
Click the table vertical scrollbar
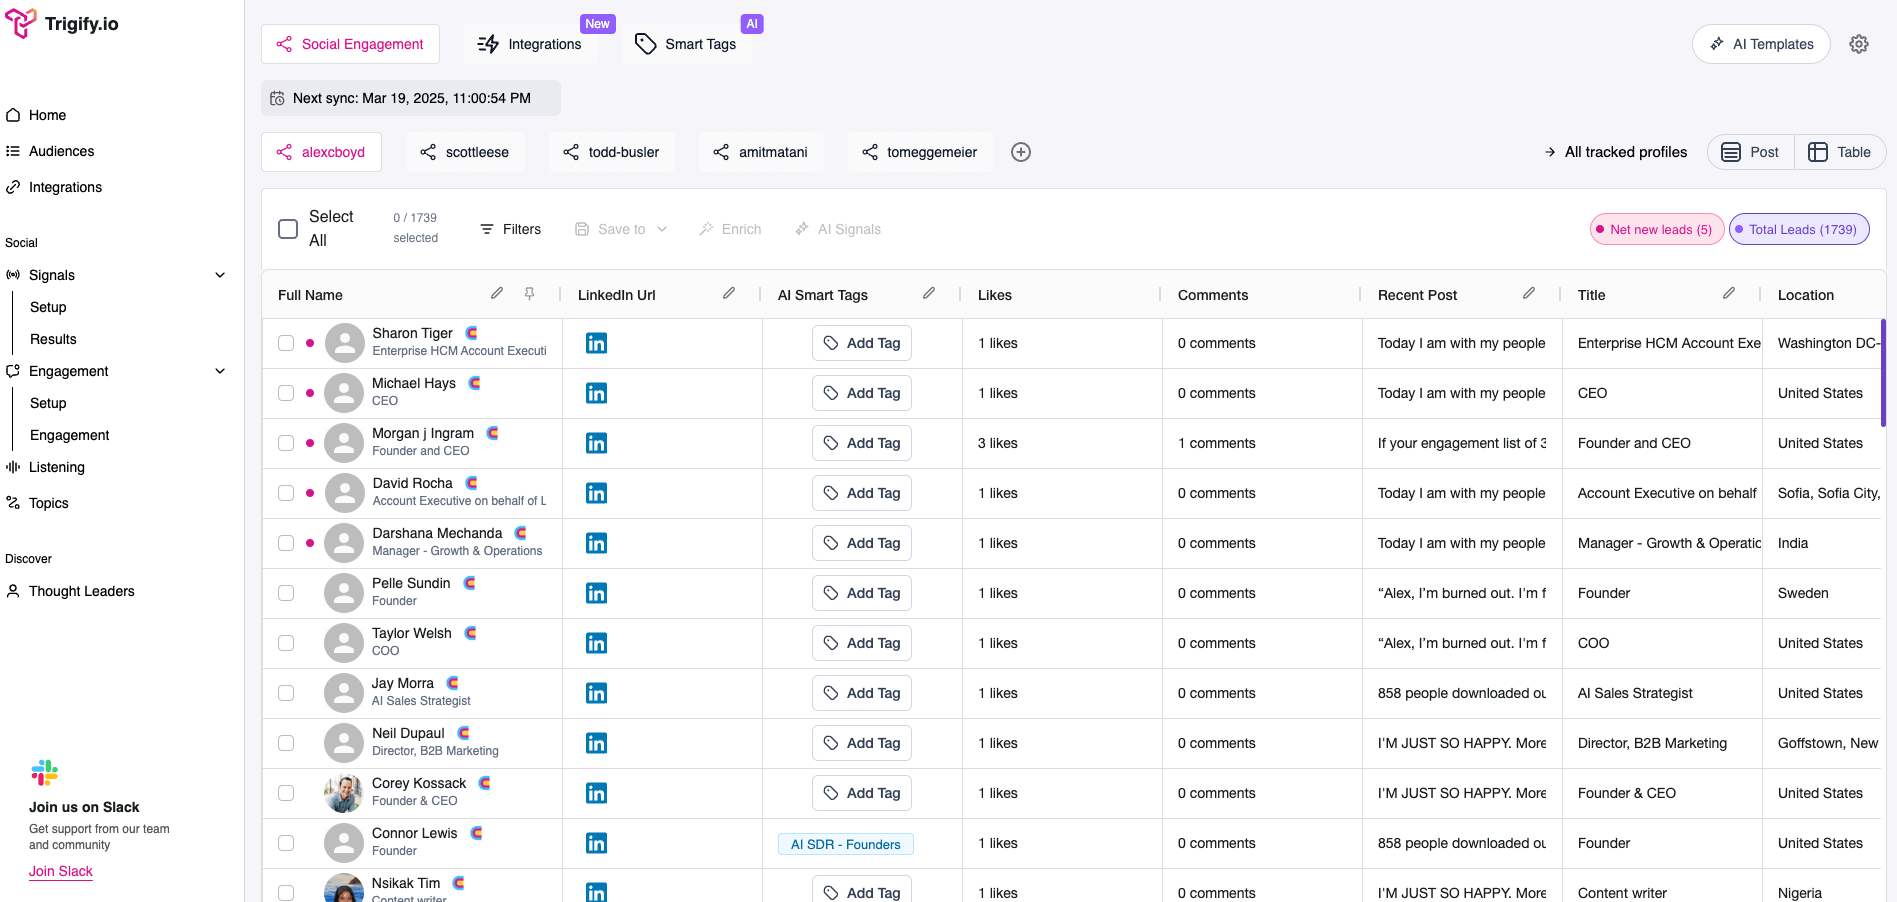click(1883, 373)
